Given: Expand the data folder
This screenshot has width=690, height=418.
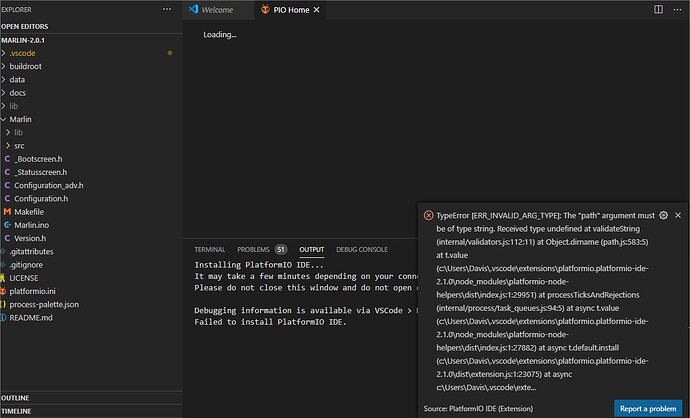Looking at the screenshot, I should [4, 79].
